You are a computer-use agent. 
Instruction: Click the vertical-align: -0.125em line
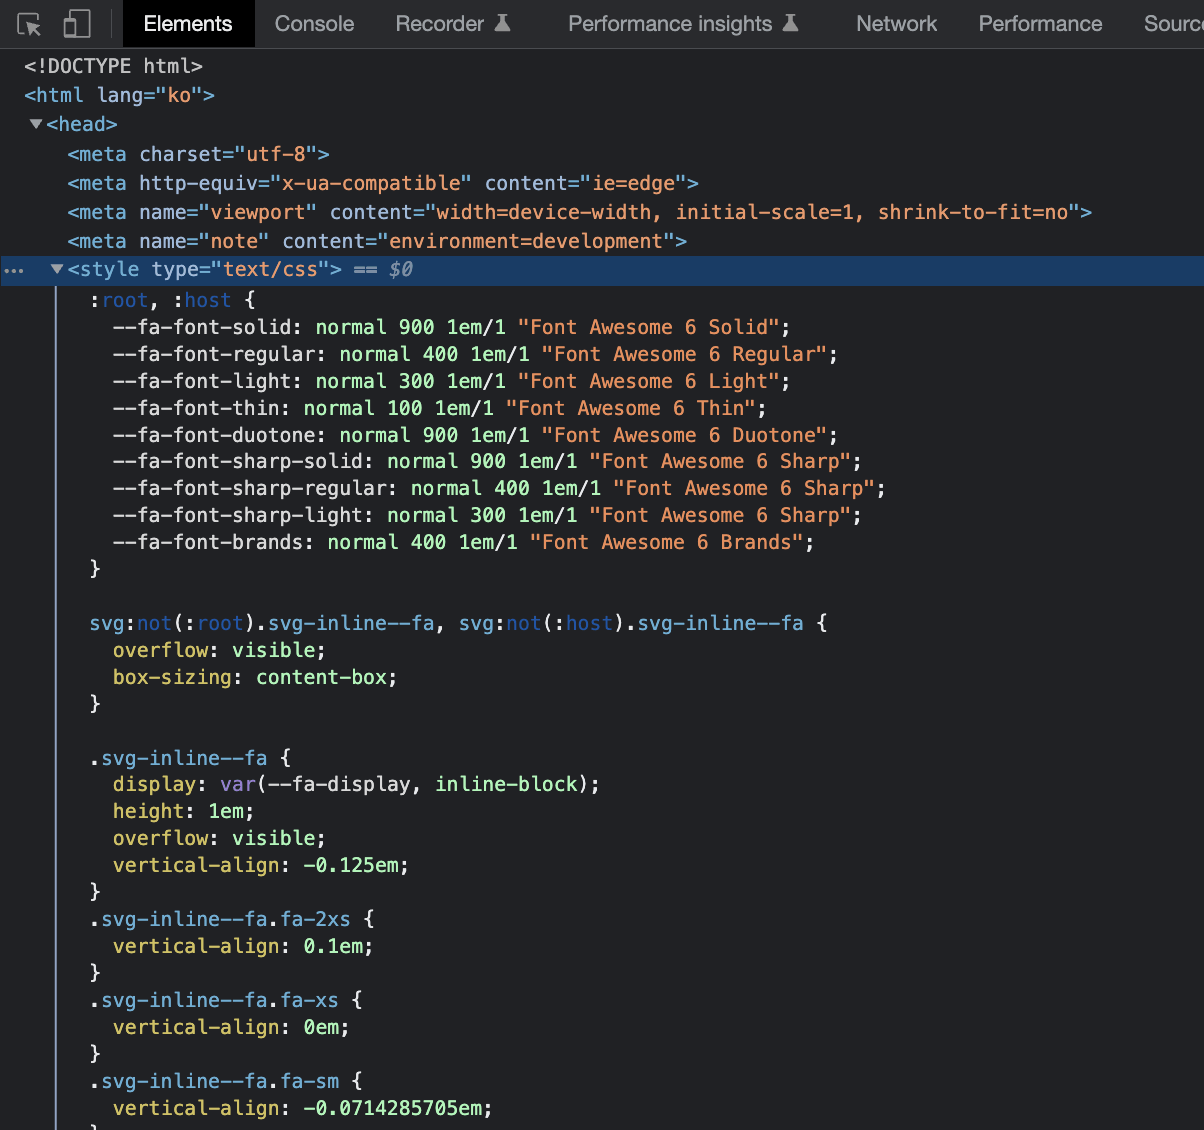[261, 865]
